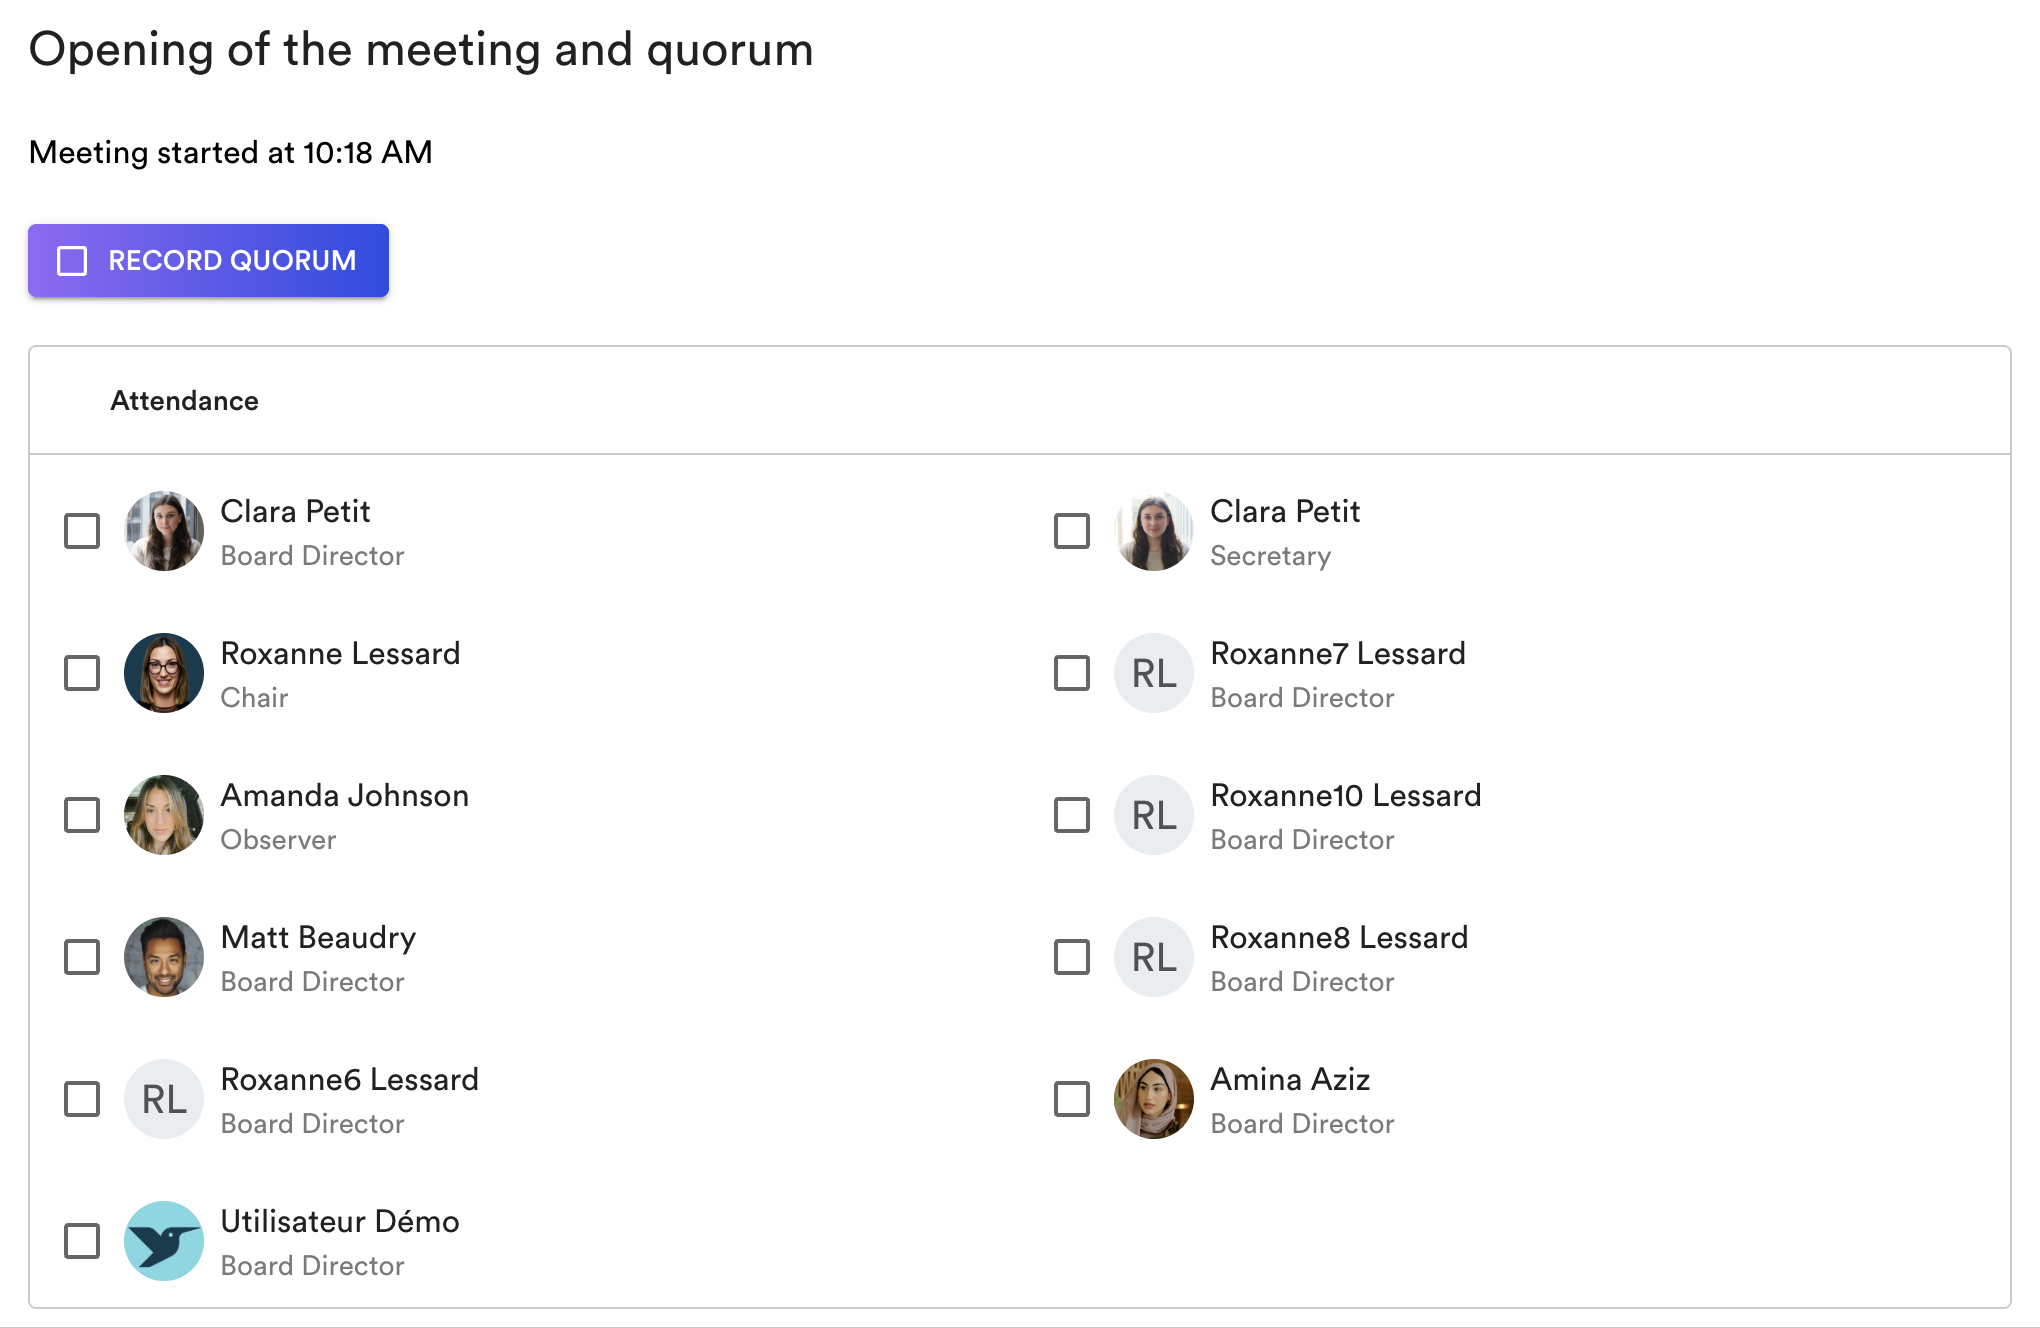Screen dimensions: 2040x1328
Task: Click Roxanne7 Lessard's RL initials avatar
Action: [1154, 673]
